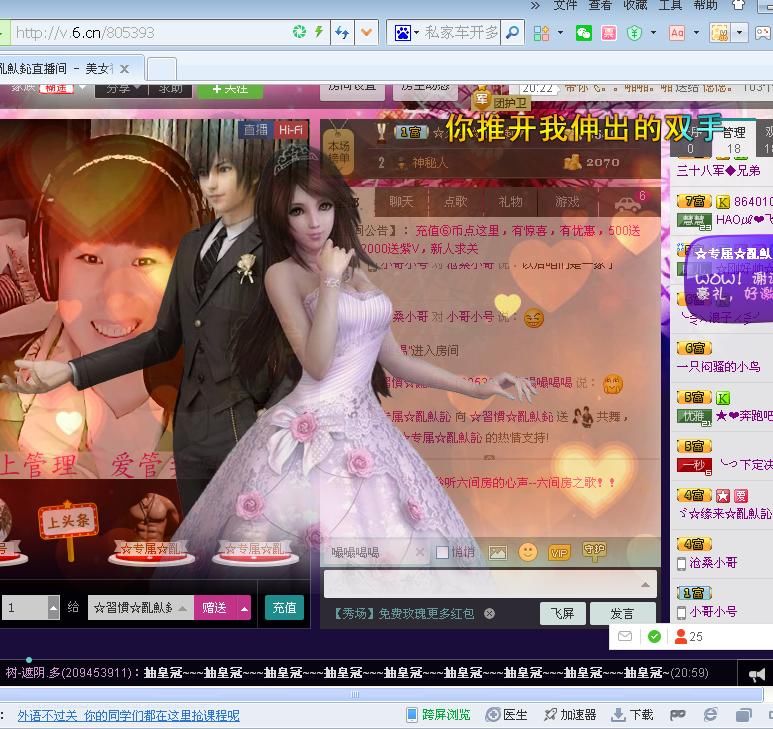Viewport: 773px width, 729px height.
Task: Click the yellow screenshot tool icon
Action: (x=719, y=33)
